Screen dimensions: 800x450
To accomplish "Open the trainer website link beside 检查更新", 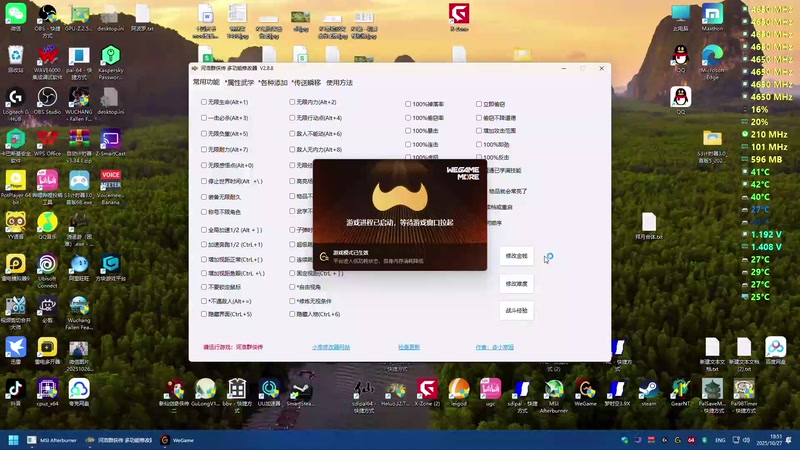I will tap(331, 347).
